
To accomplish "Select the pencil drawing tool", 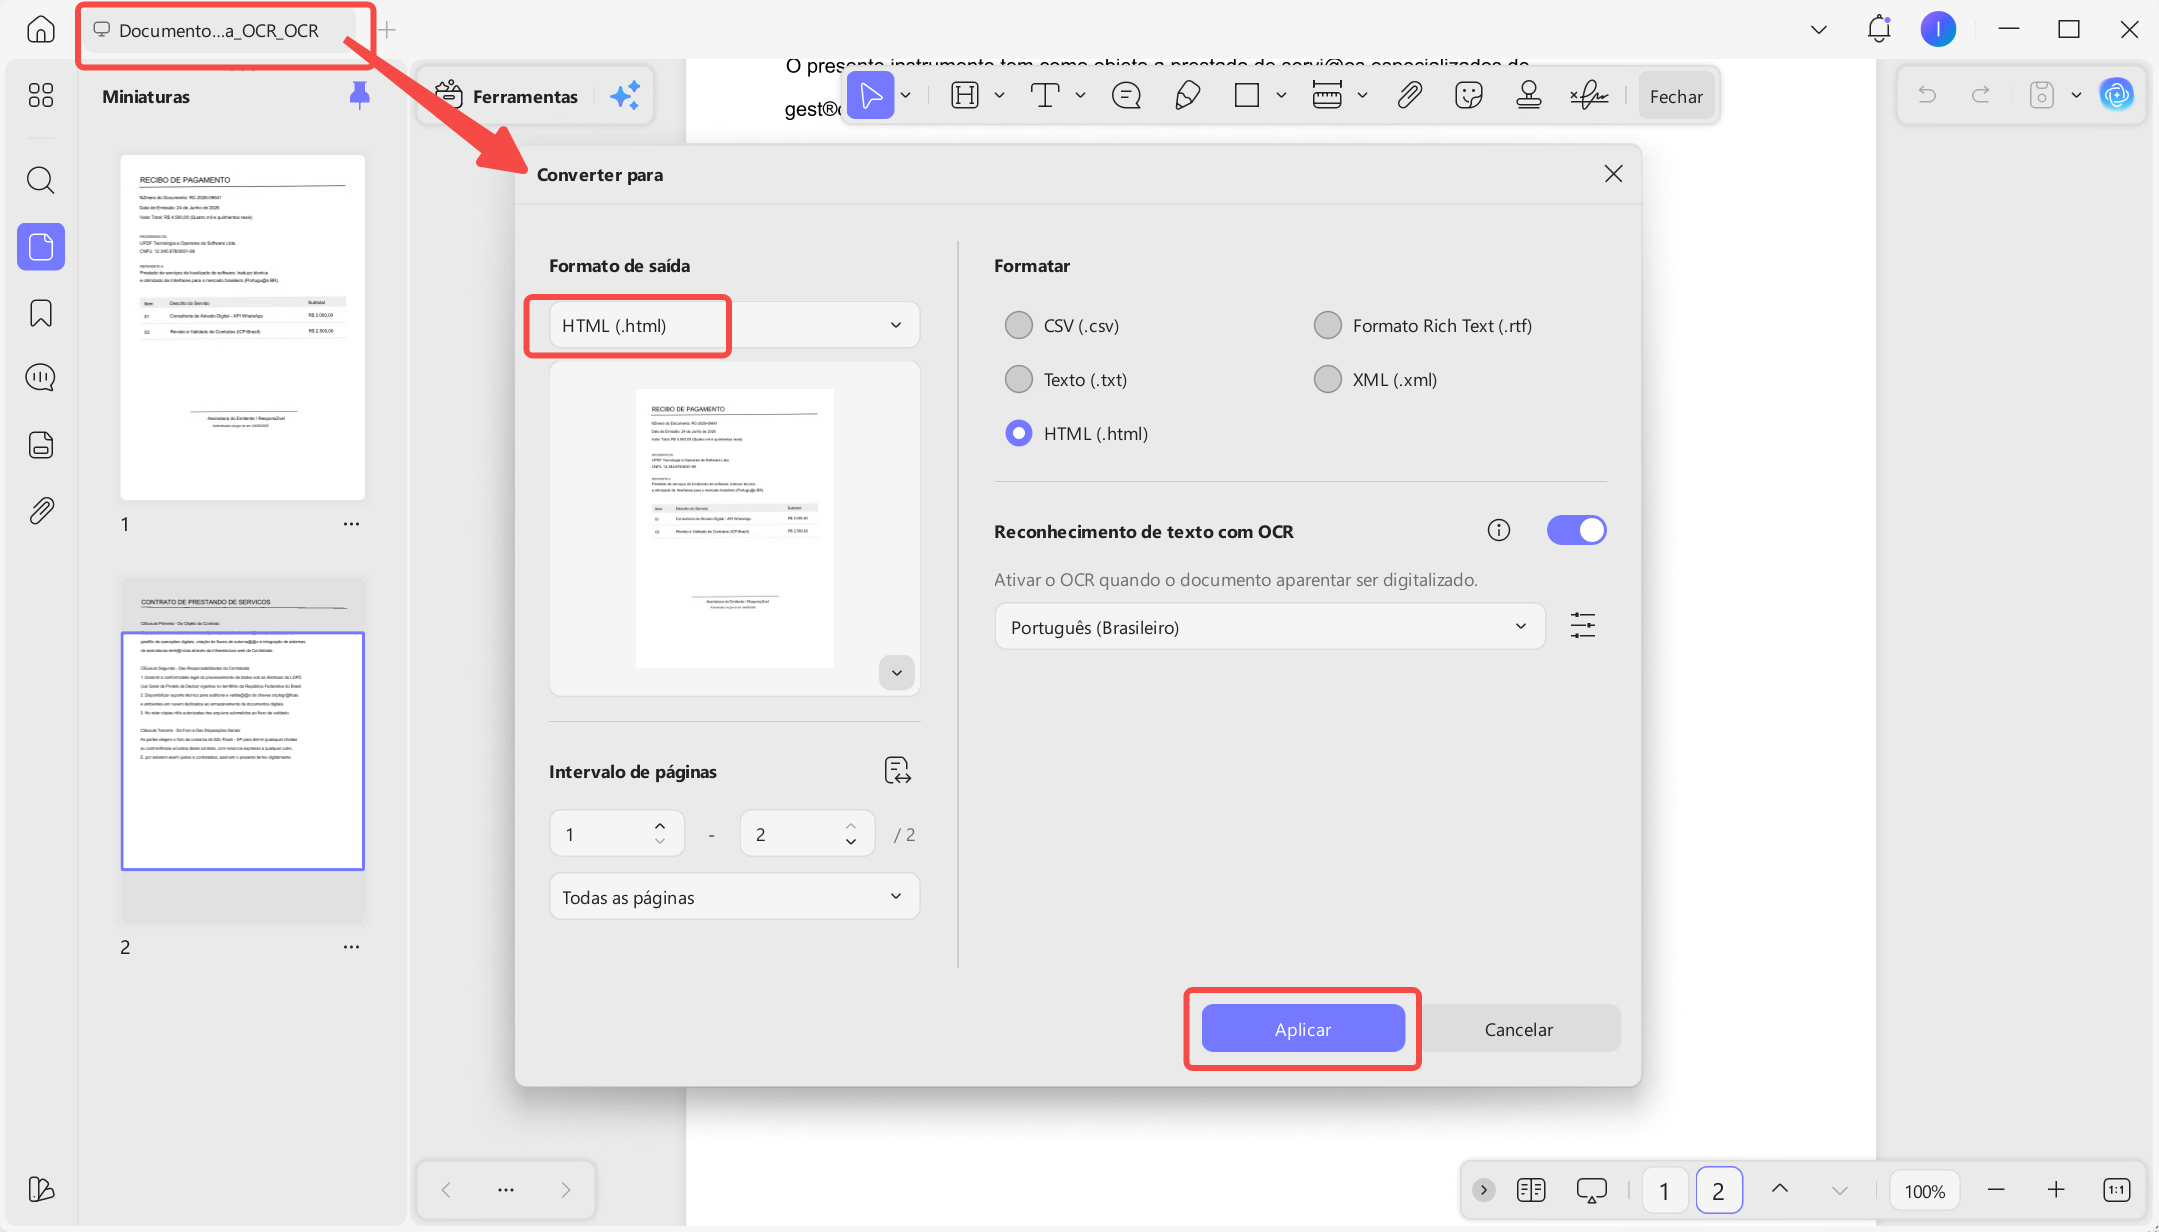I will [x=1187, y=96].
